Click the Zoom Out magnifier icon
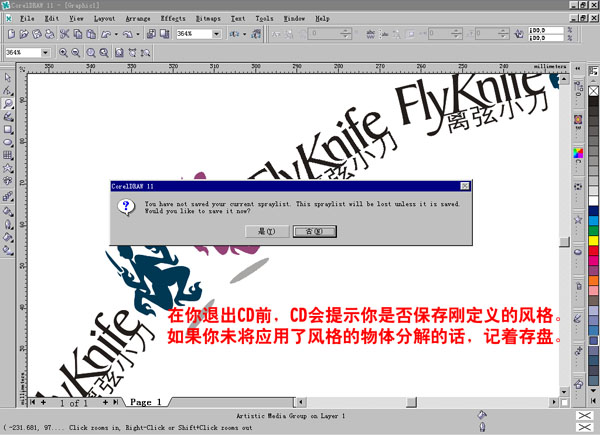This screenshot has width=600, height=435. pos(76,52)
